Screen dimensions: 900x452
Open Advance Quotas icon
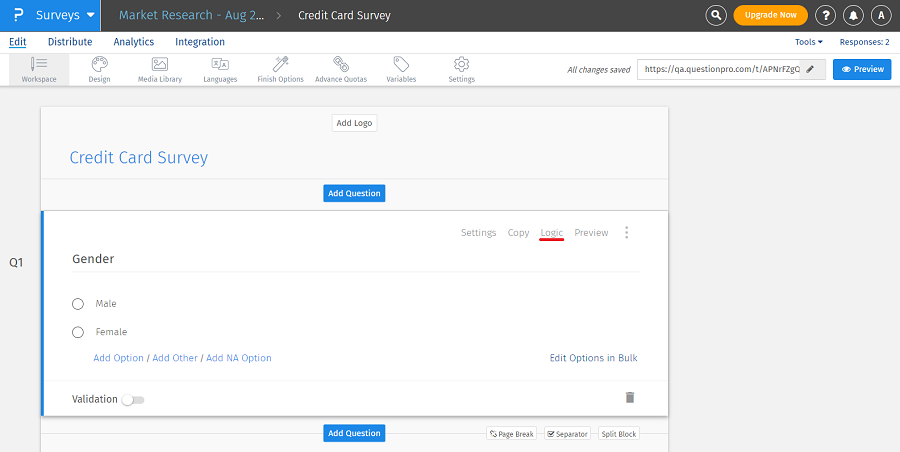[341, 65]
